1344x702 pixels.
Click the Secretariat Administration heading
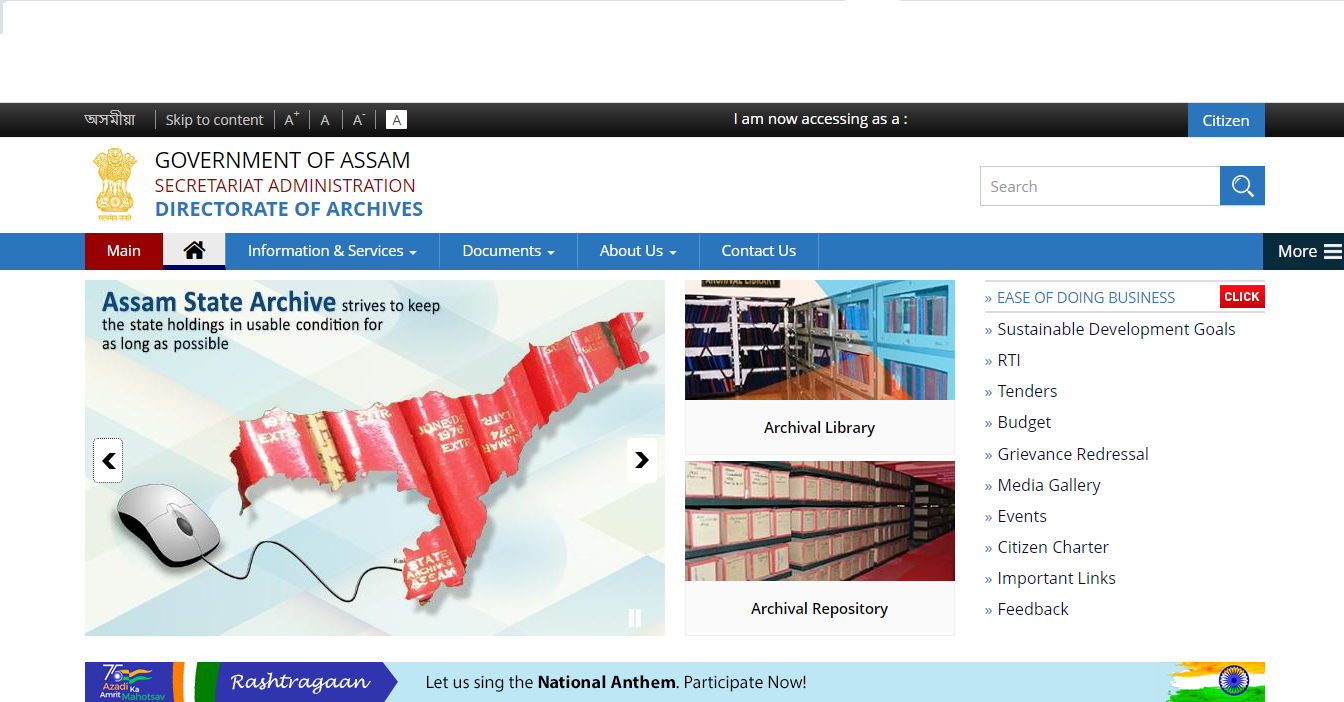(285, 185)
